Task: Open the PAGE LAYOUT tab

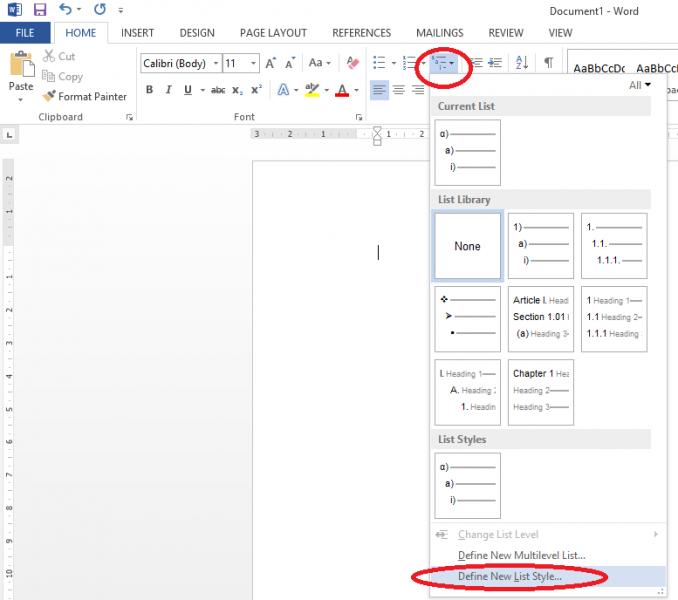Action: 273,33
